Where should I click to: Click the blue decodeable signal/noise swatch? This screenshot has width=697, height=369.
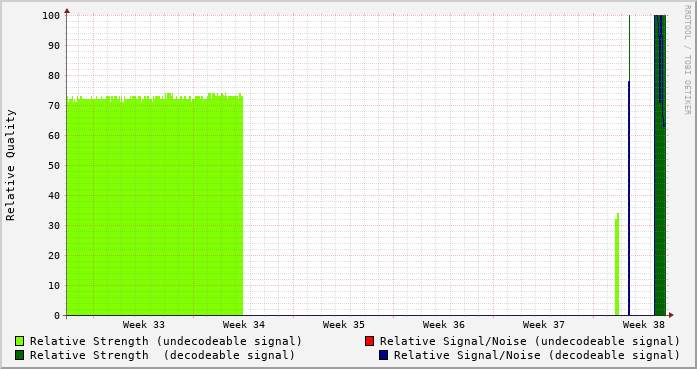(383, 355)
